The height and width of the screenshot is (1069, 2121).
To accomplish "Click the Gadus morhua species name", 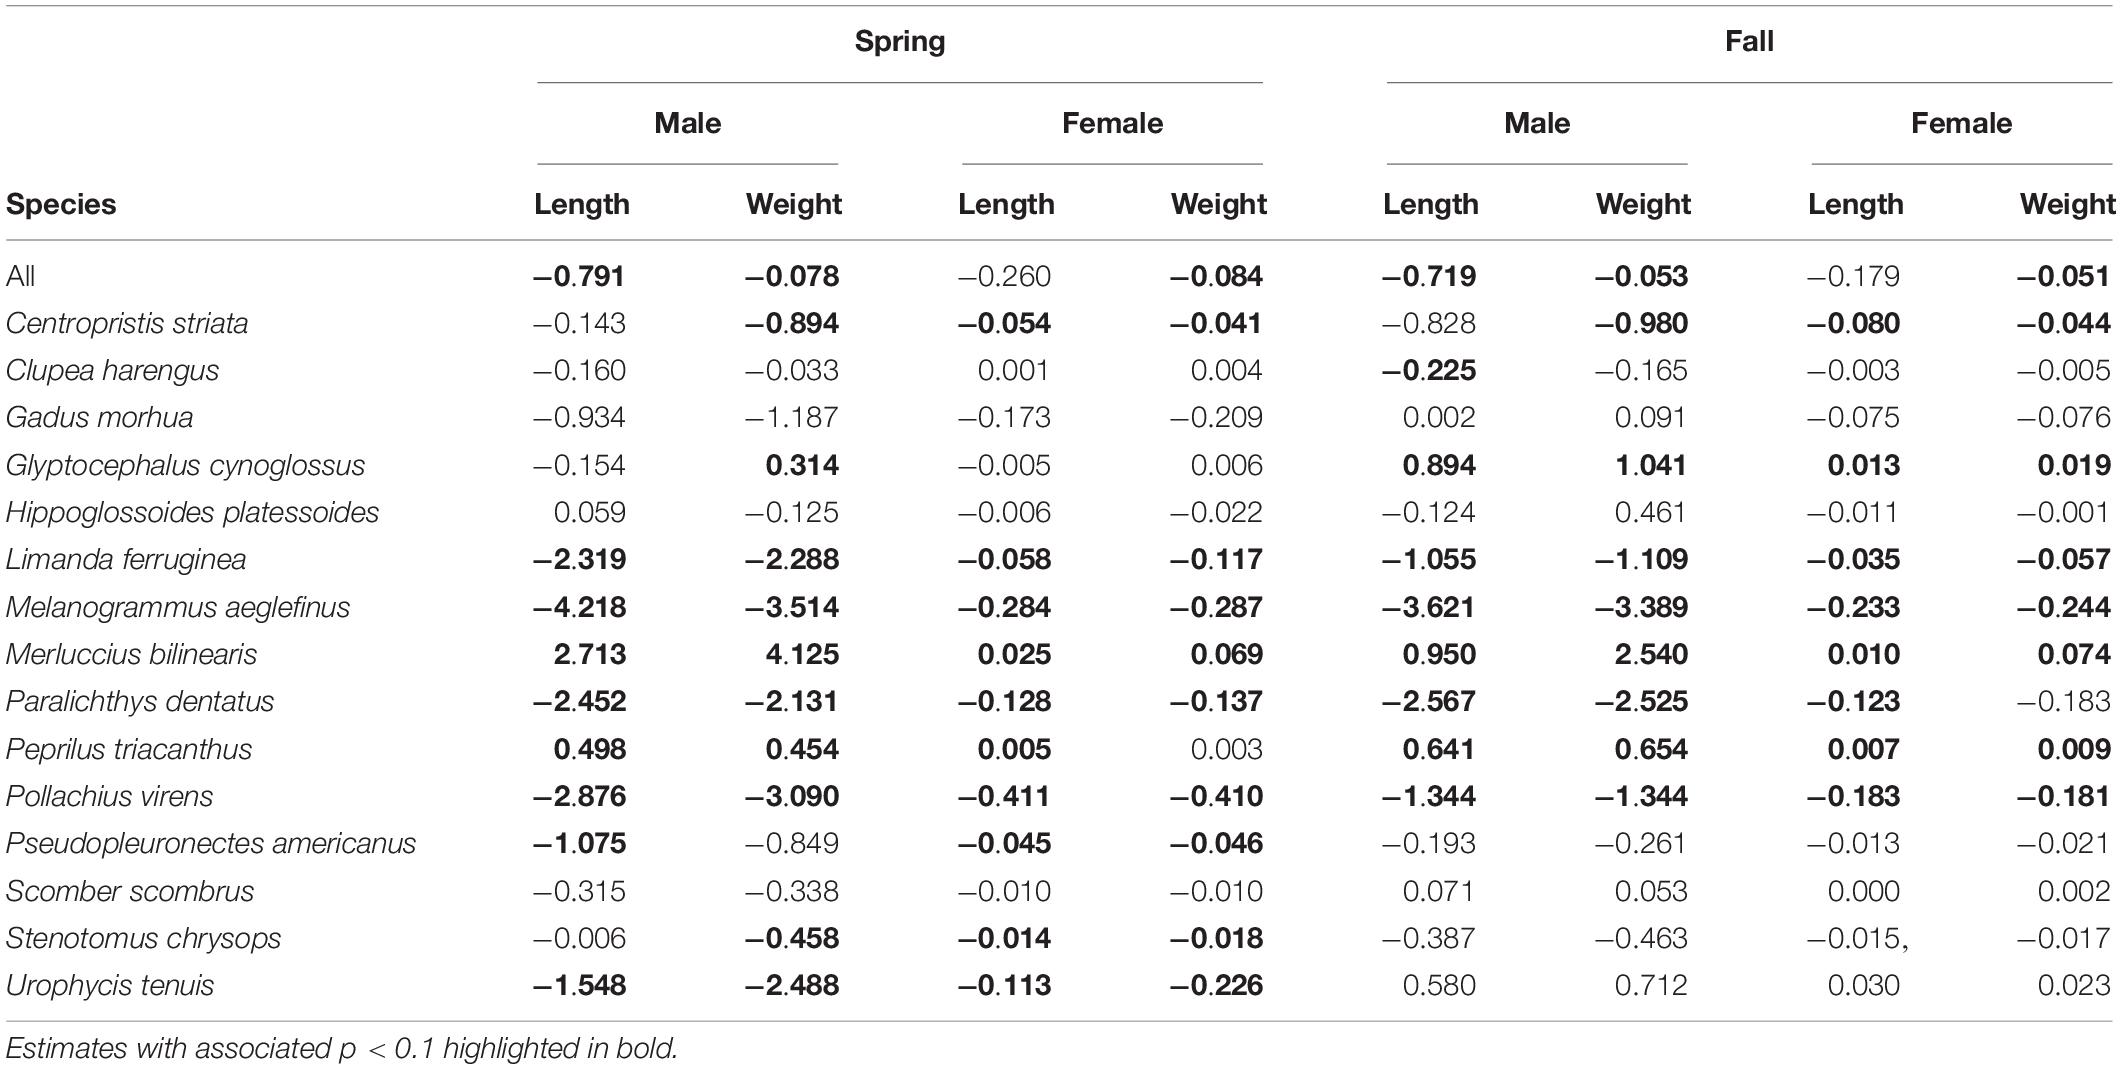I will [100, 418].
